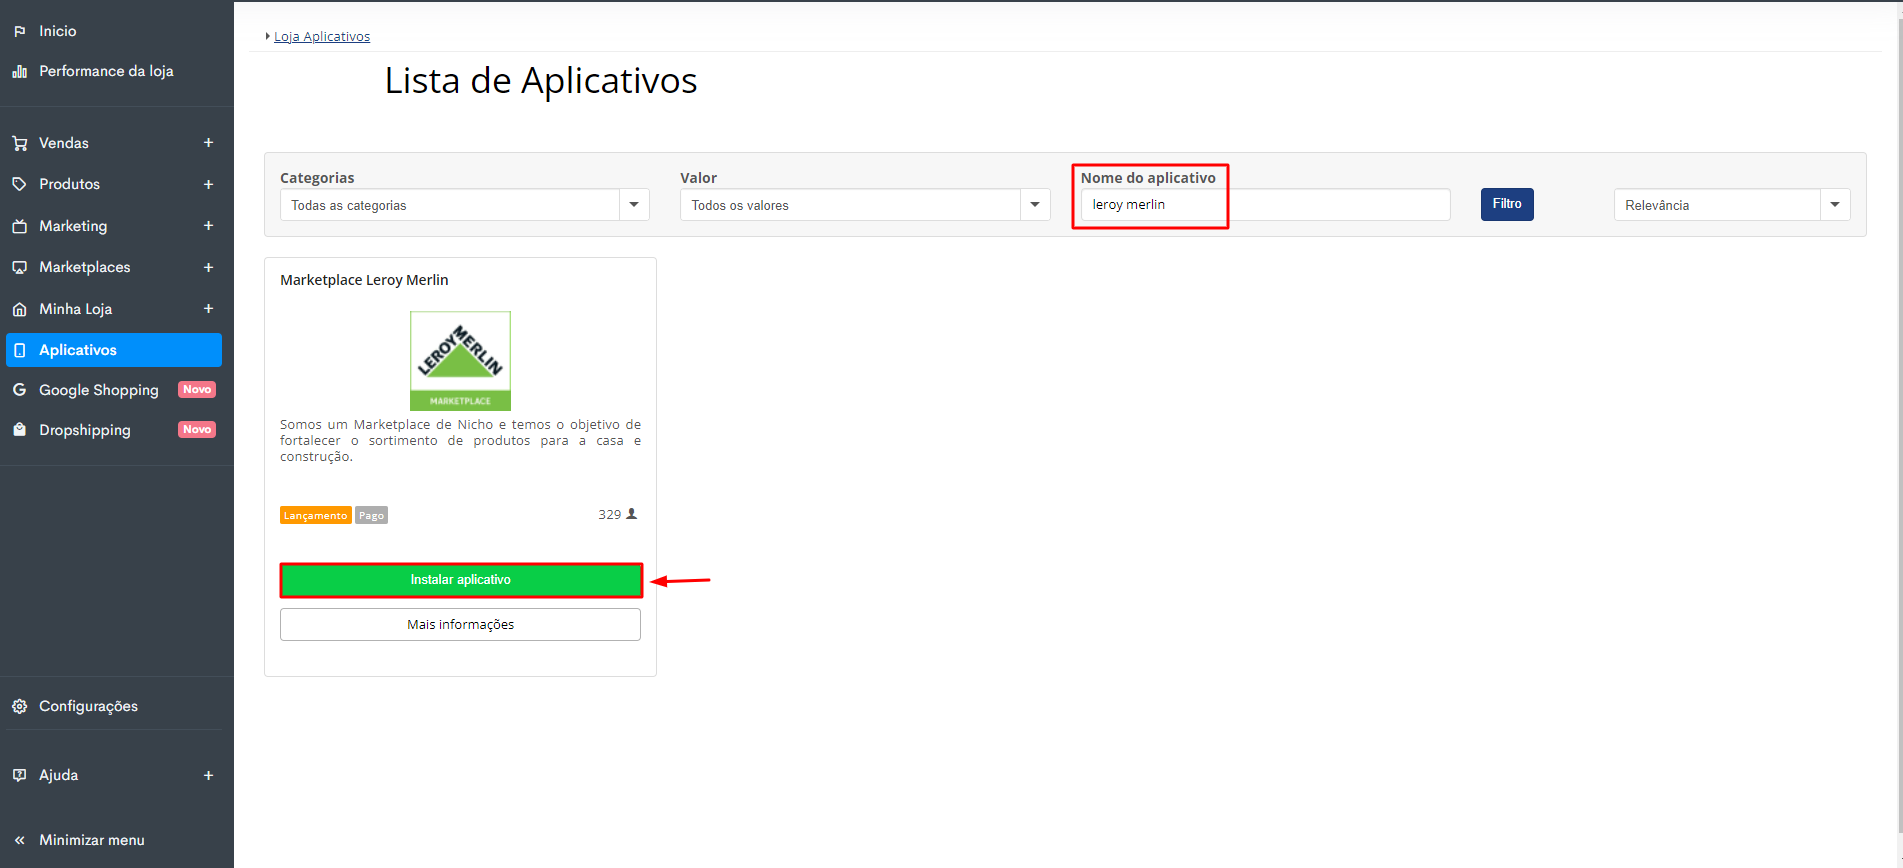This screenshot has width=1903, height=868.
Task: Open the Vendas menu item
Action: point(64,143)
